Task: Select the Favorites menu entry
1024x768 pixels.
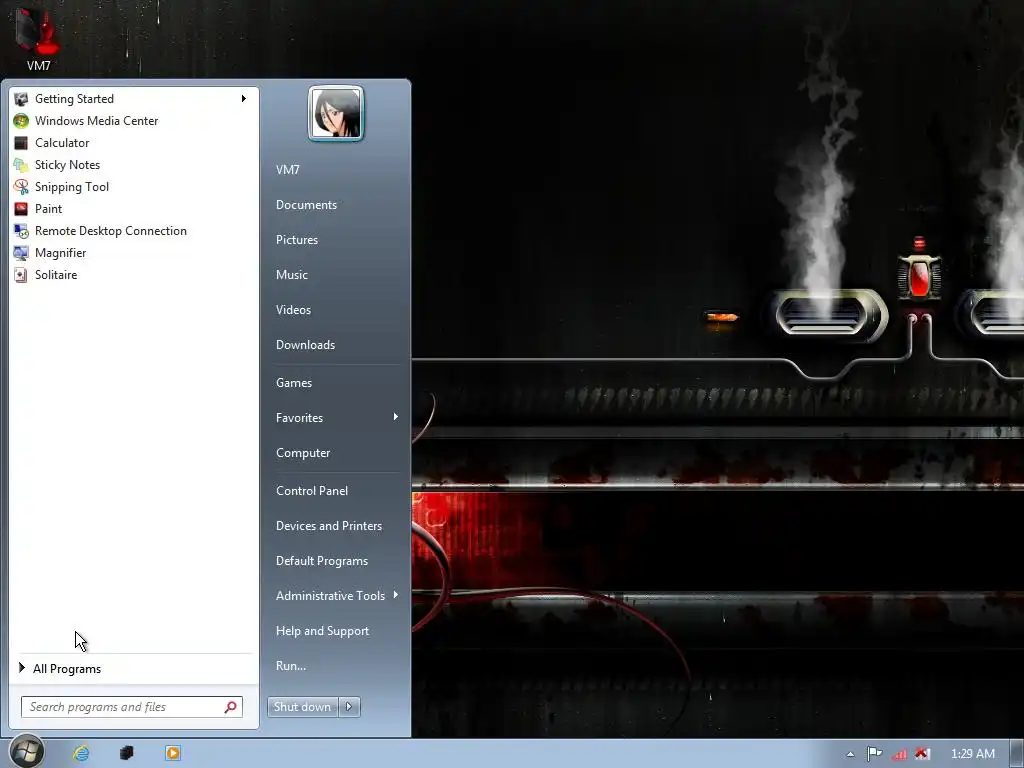Action: click(x=299, y=418)
